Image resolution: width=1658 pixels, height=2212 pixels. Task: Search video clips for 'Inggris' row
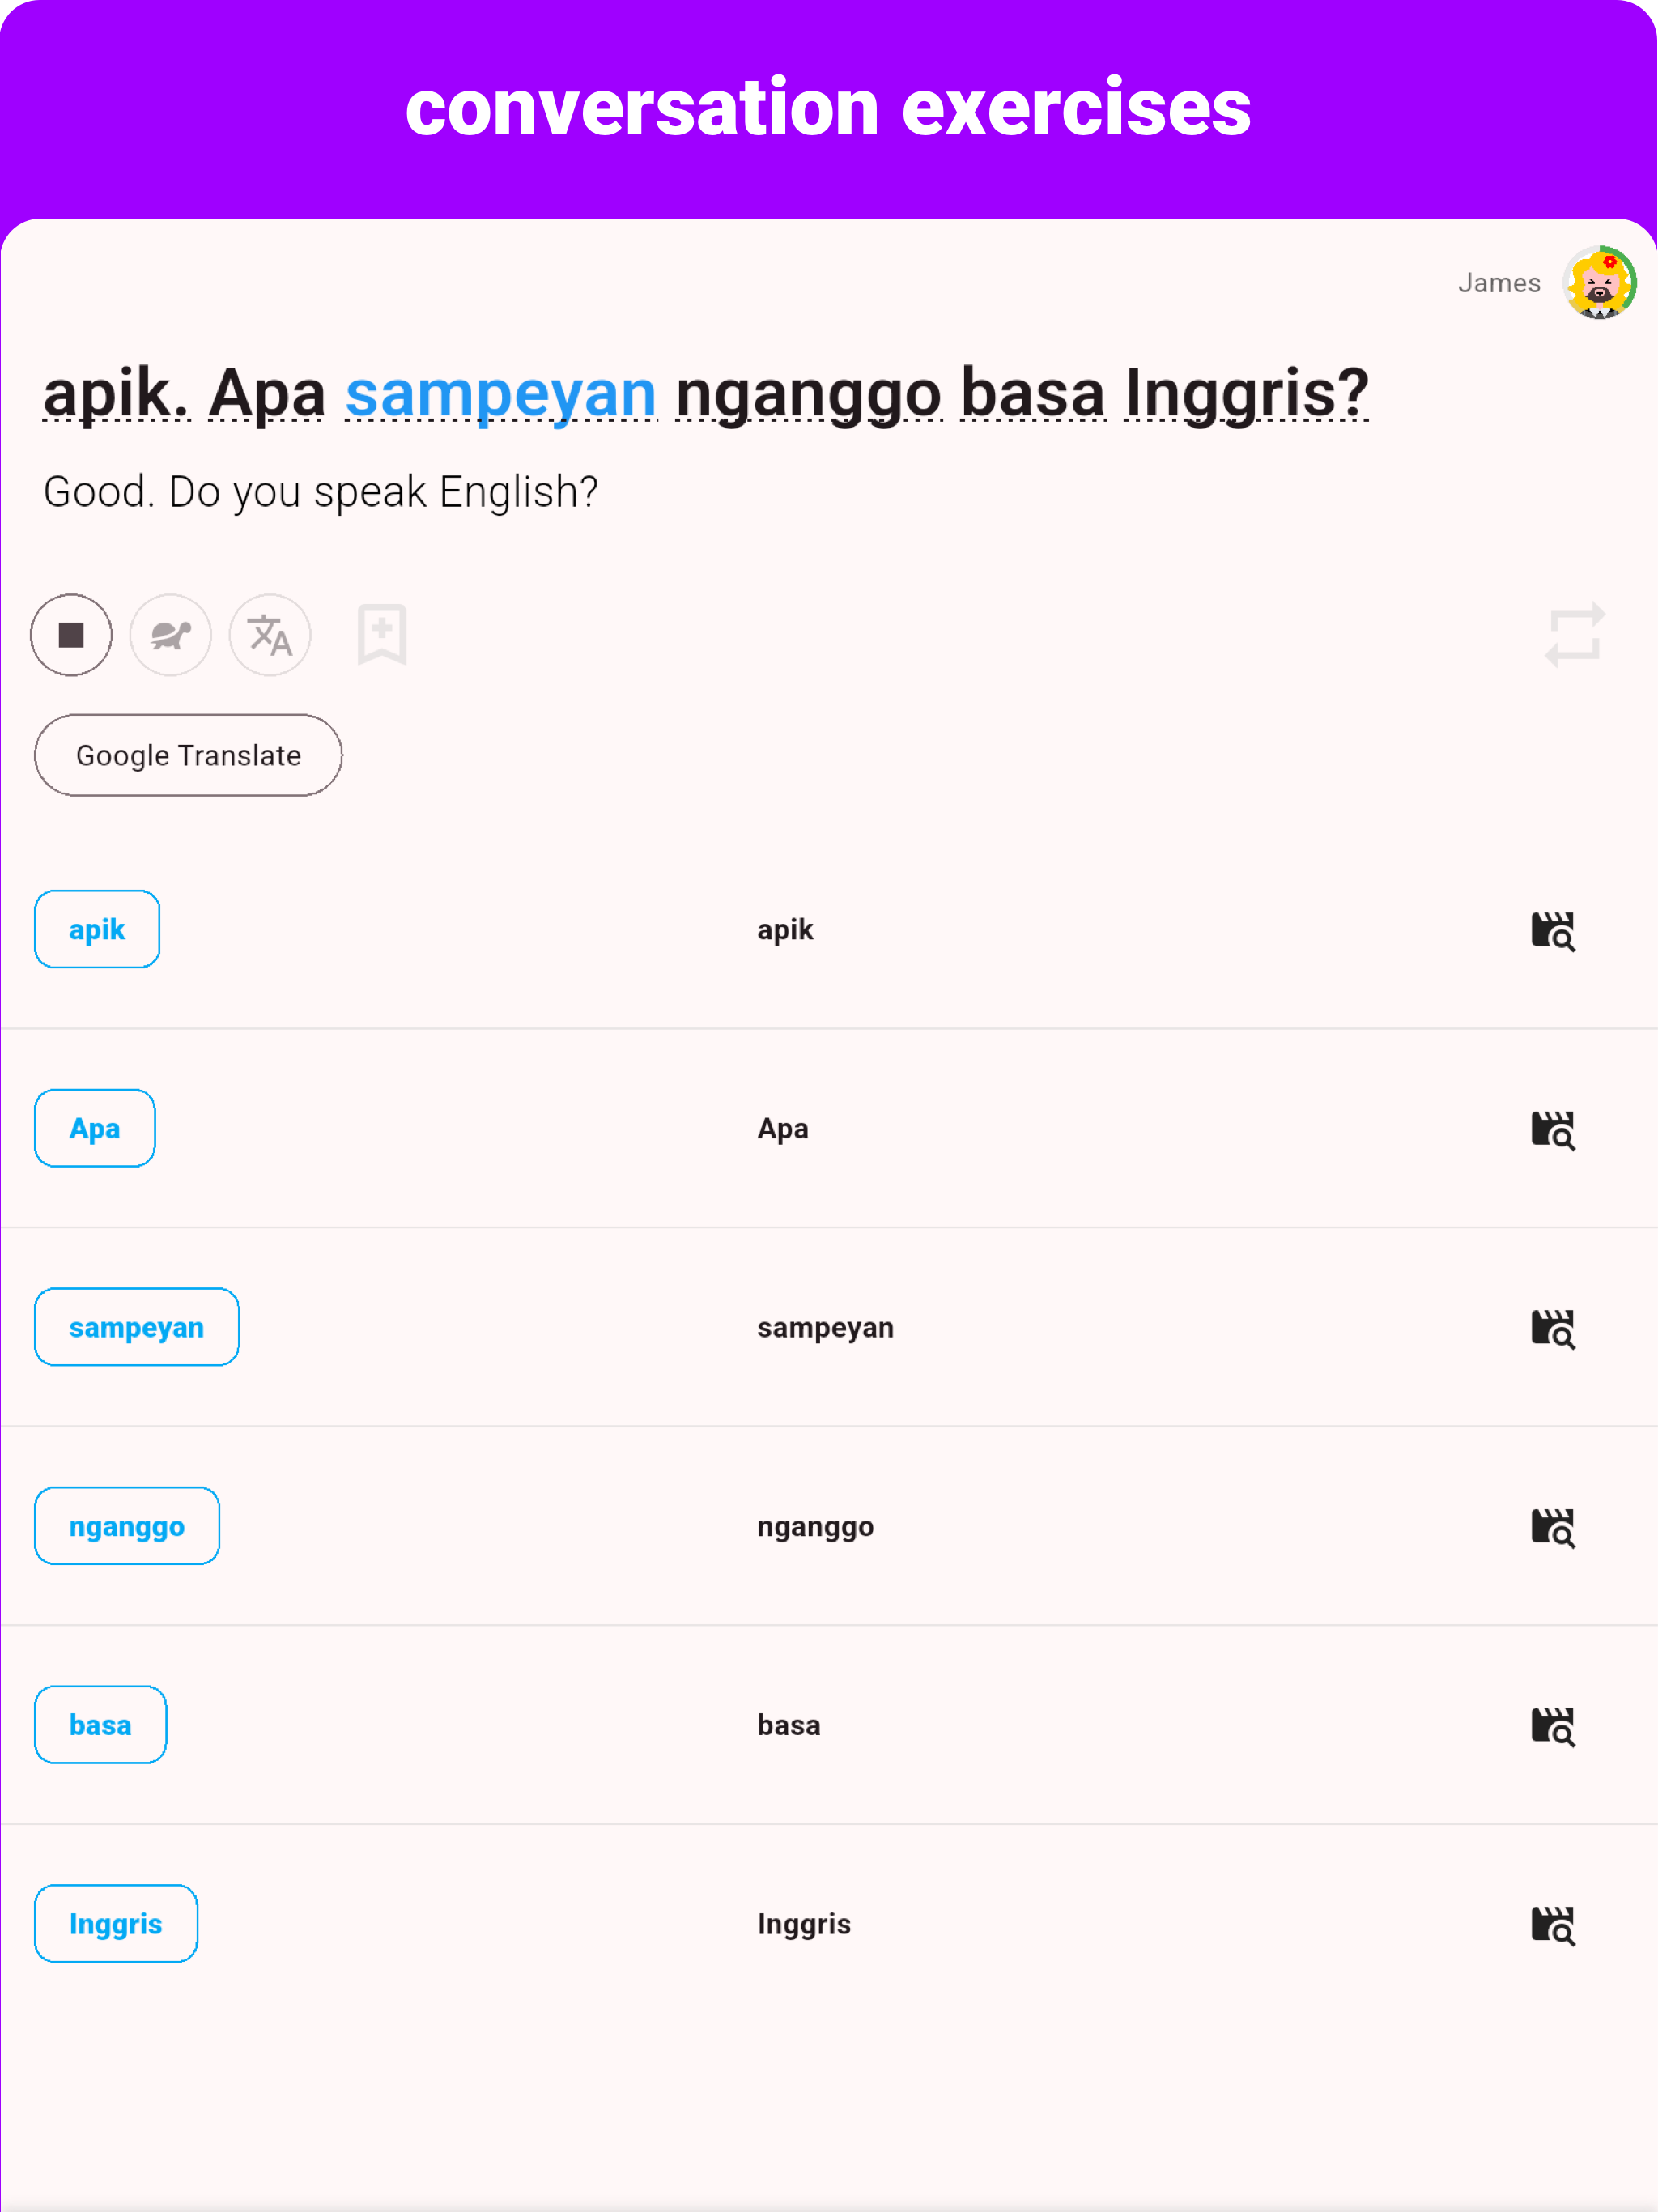[x=1553, y=1926]
